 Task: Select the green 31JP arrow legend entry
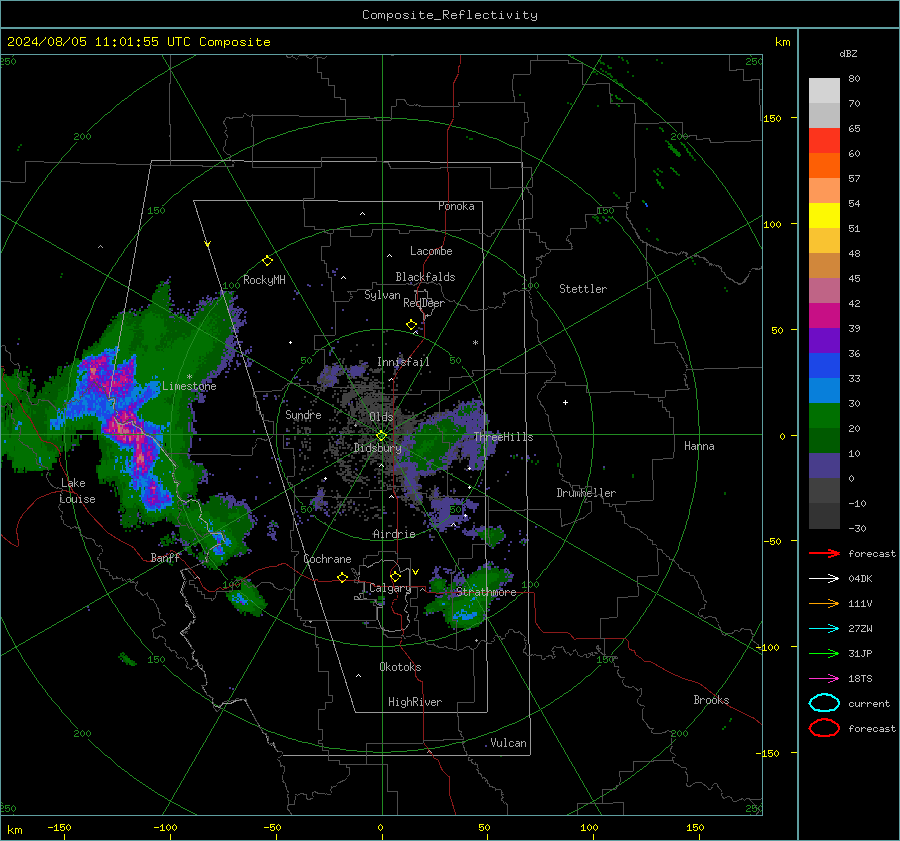tap(824, 653)
